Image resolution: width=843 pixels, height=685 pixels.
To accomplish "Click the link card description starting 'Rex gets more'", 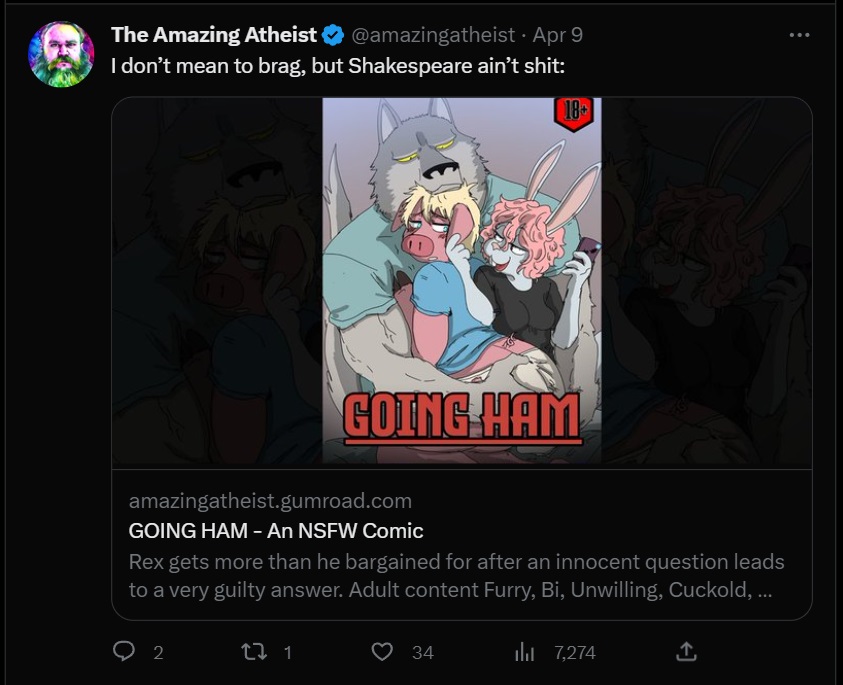I will click(456, 576).
